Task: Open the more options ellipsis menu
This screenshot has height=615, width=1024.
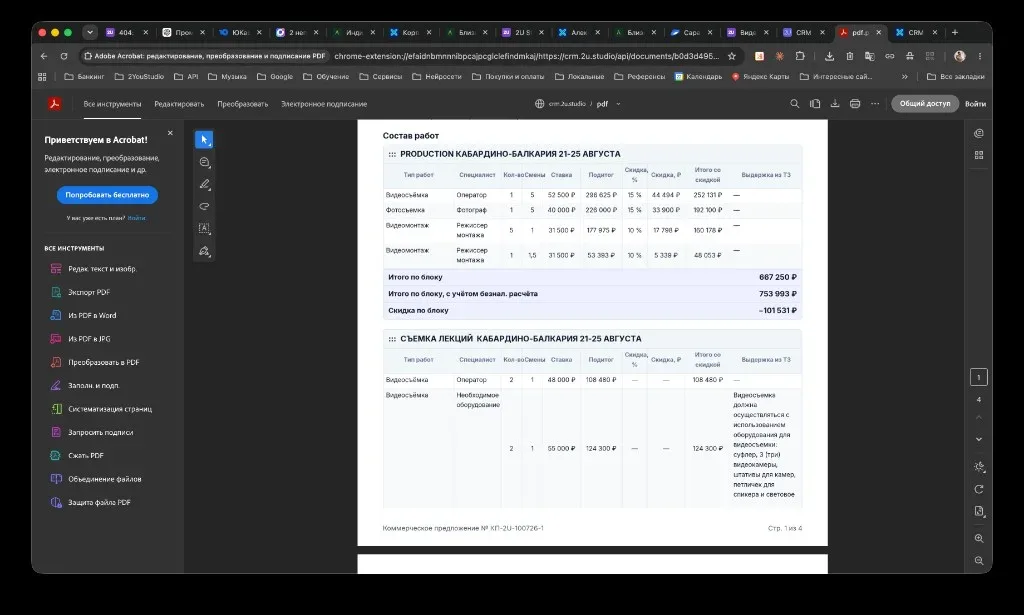Action: (x=875, y=104)
